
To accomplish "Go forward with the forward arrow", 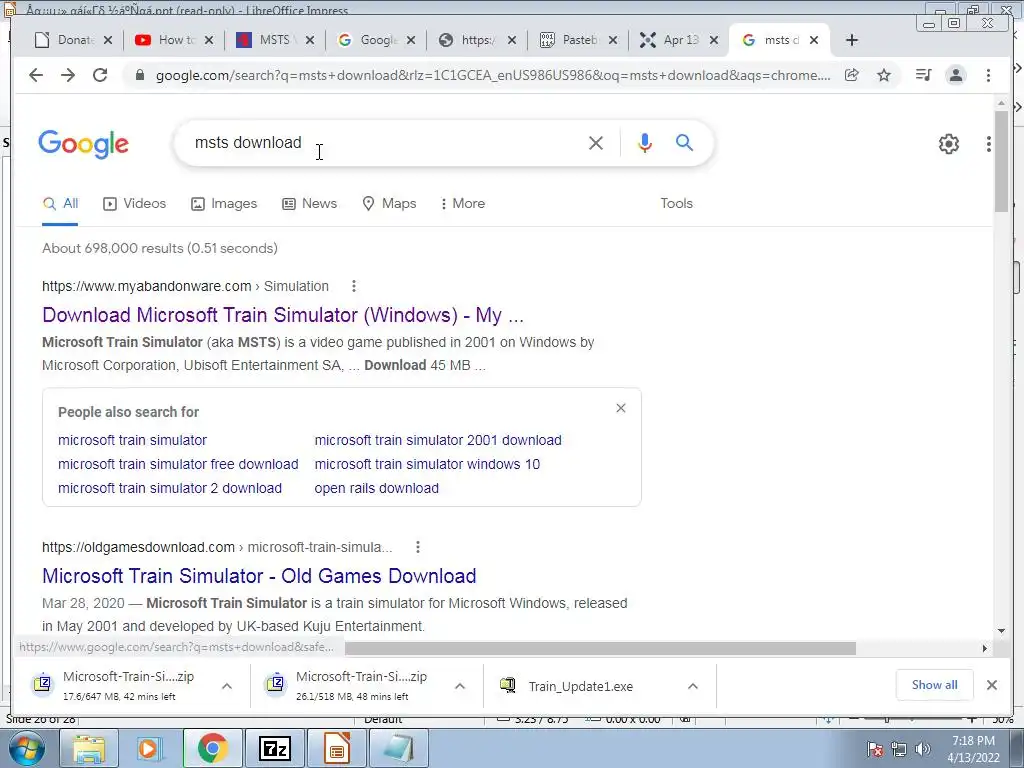I will point(68,75).
